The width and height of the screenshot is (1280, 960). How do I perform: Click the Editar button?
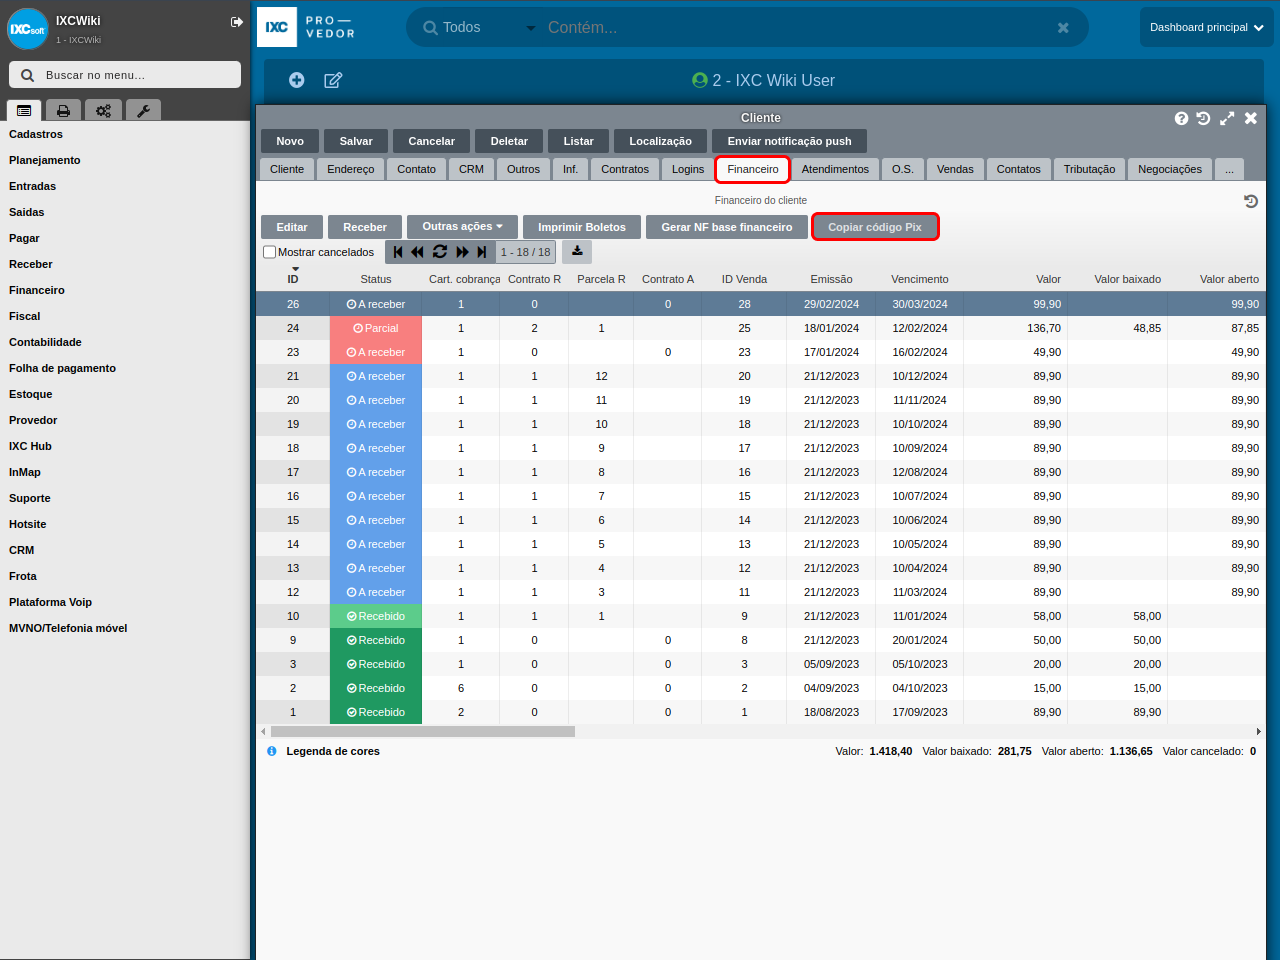292,227
